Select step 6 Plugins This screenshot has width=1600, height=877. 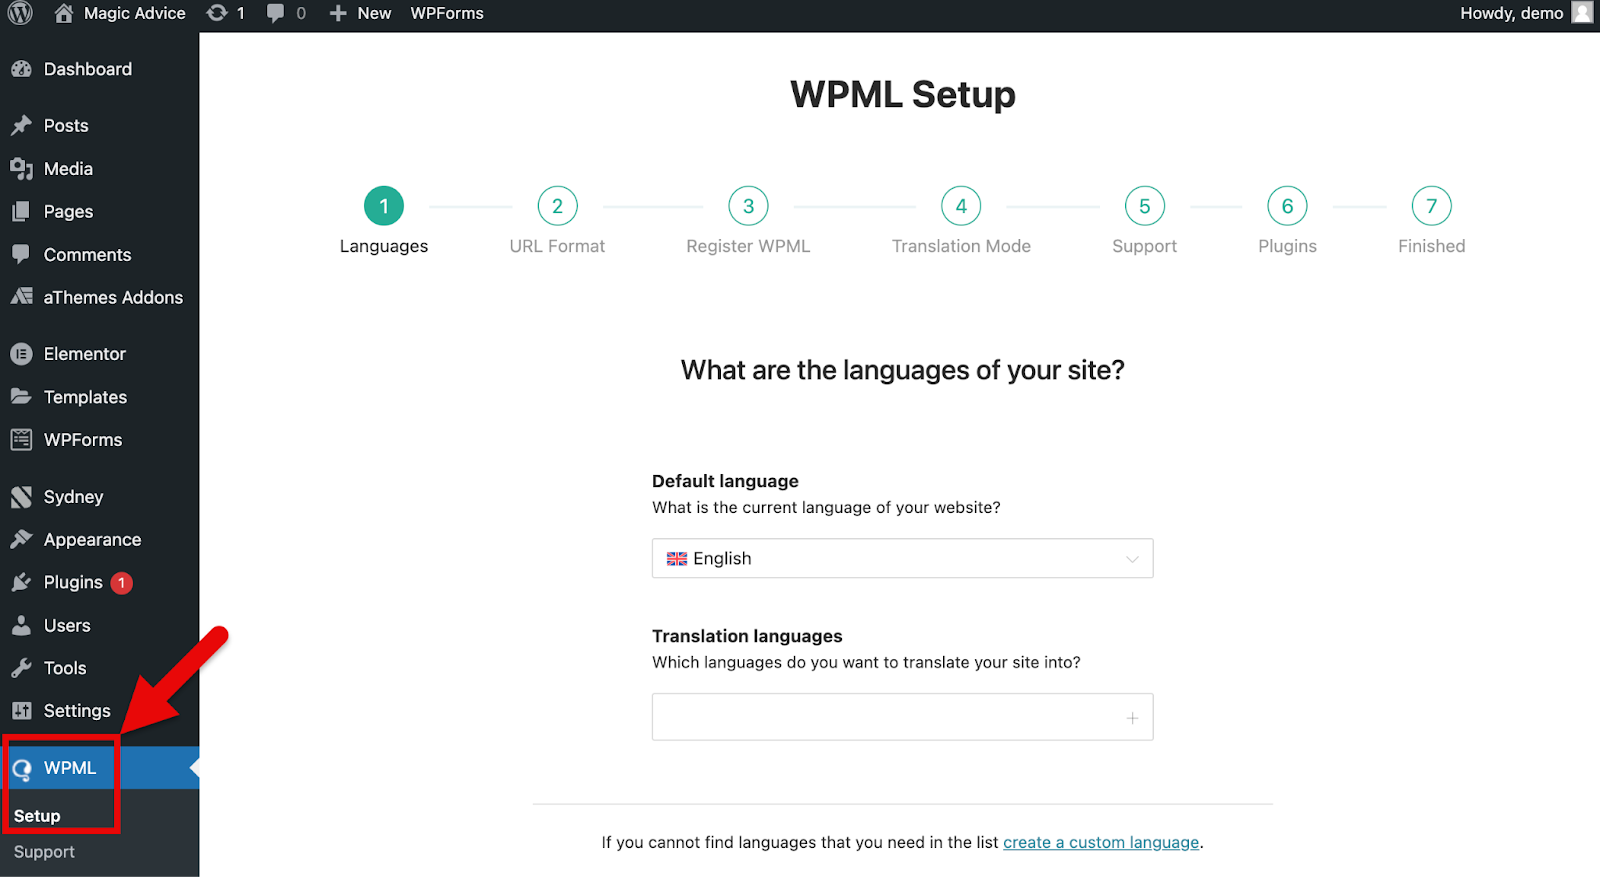1288,206
